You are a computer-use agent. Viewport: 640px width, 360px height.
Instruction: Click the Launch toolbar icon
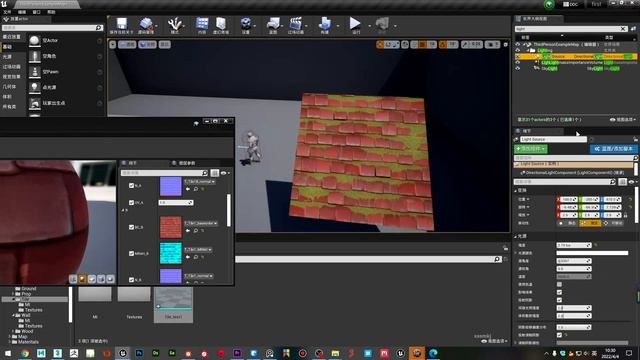point(382,24)
